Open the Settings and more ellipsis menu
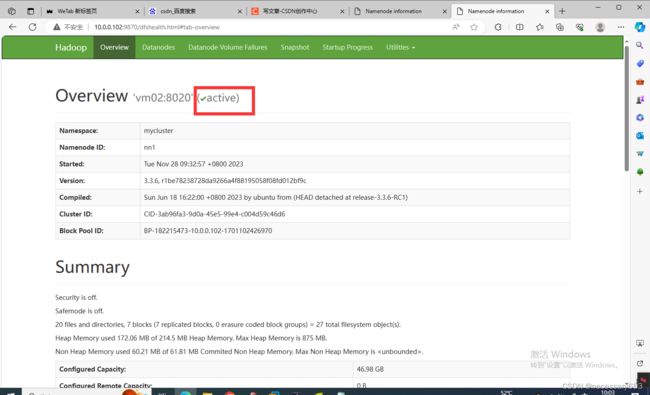650x395 pixels. pos(621,27)
